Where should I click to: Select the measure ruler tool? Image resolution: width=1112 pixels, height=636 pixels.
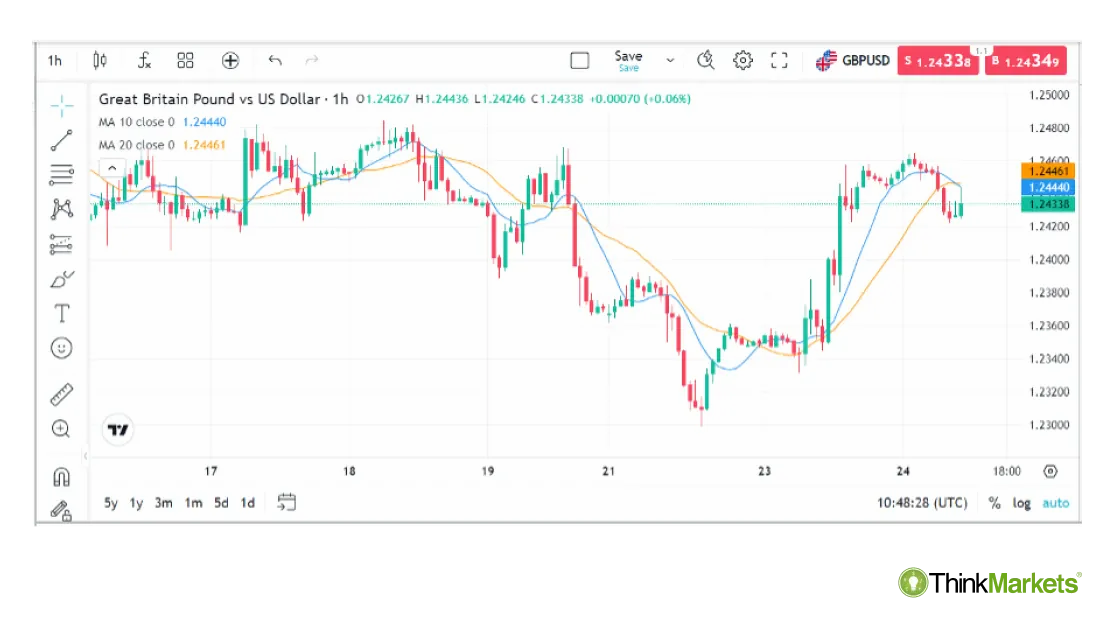click(x=61, y=393)
